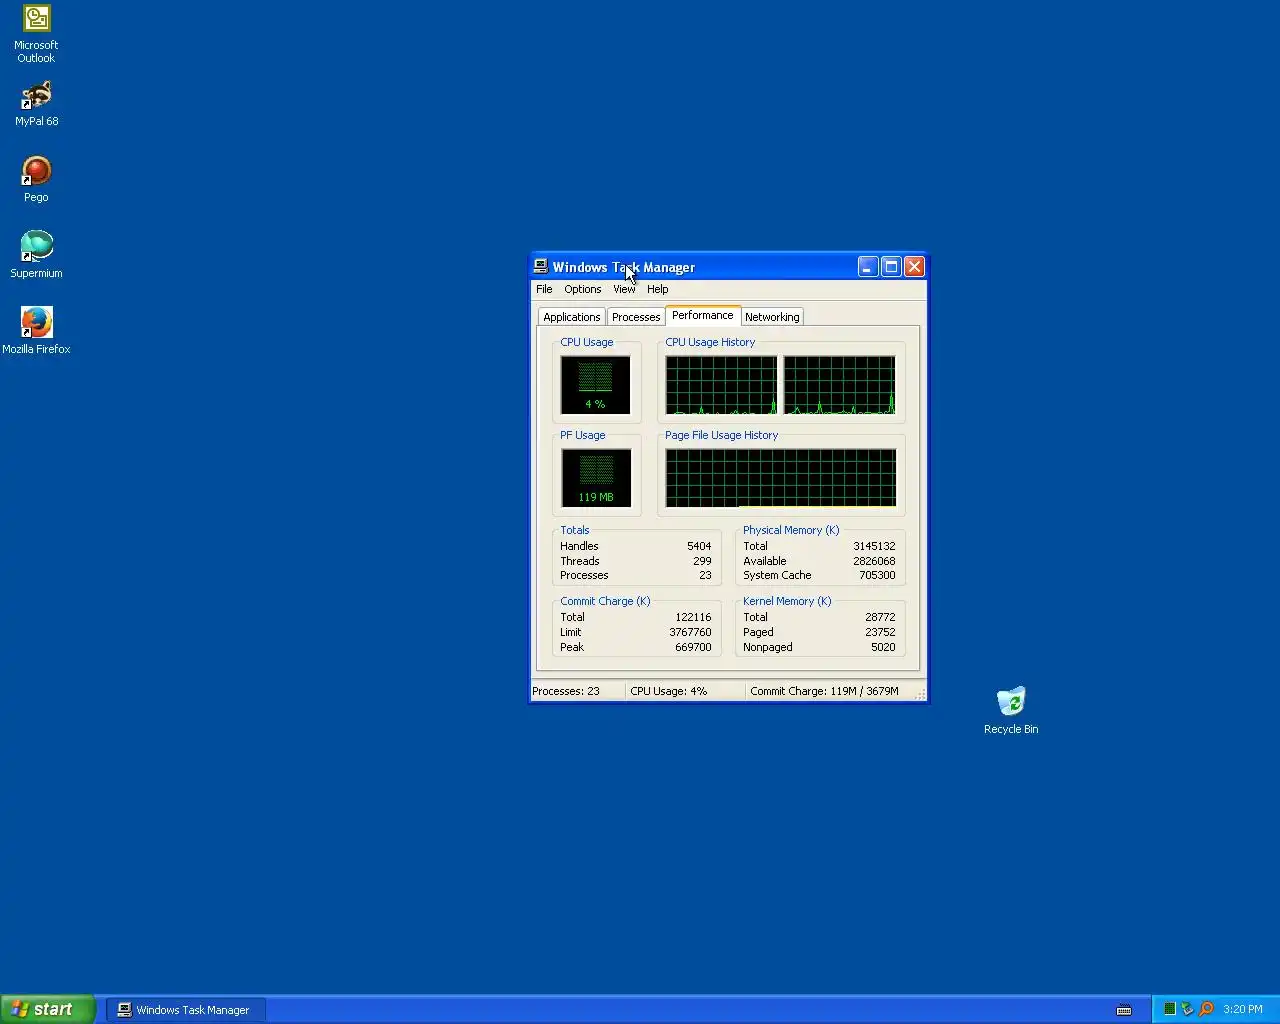Click the Windows Task Manager taskbar button

[186, 1010]
